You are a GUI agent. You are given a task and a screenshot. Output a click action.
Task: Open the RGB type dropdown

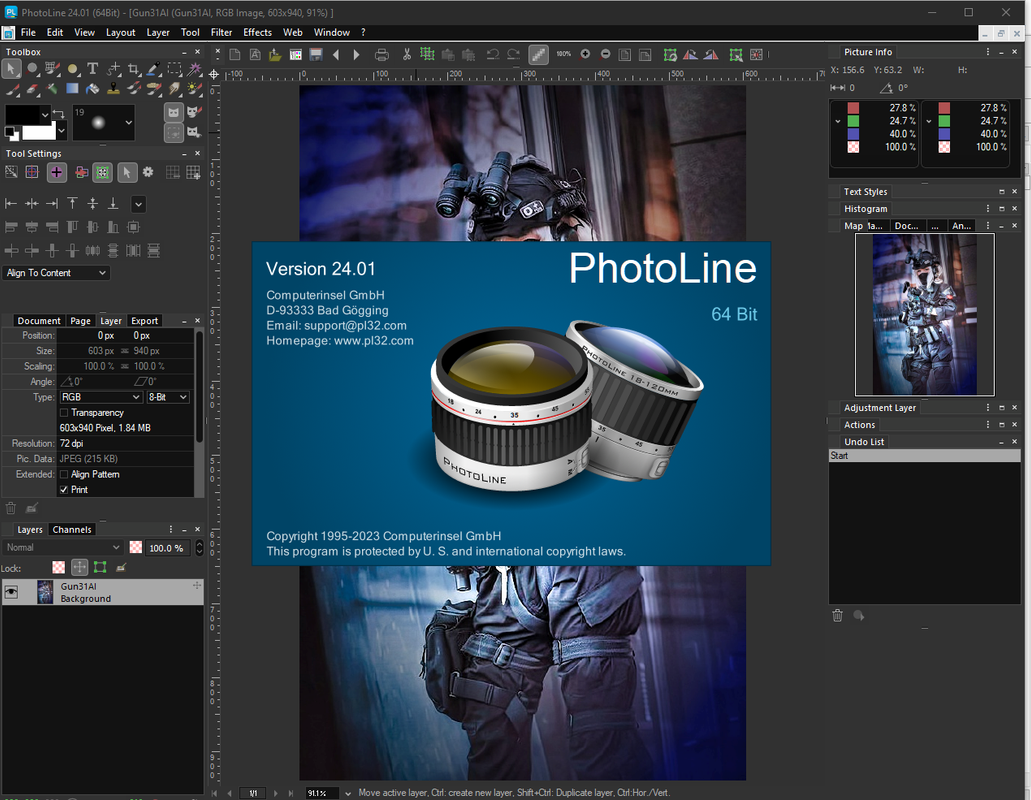(x=100, y=397)
